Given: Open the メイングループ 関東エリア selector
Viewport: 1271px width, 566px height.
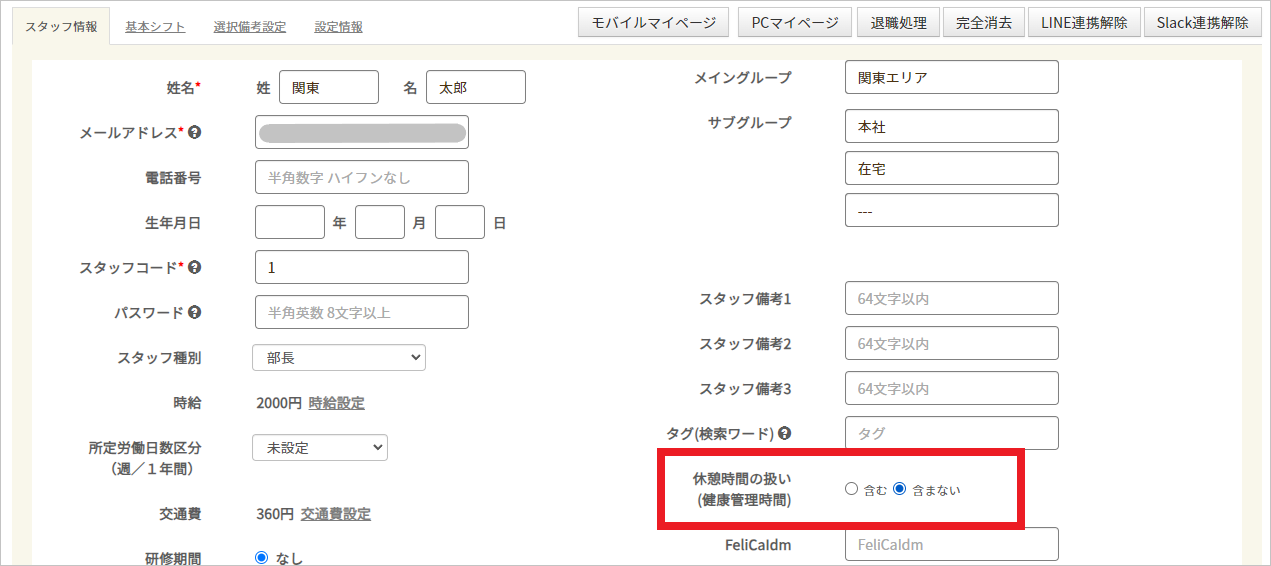Looking at the screenshot, I should 951,77.
